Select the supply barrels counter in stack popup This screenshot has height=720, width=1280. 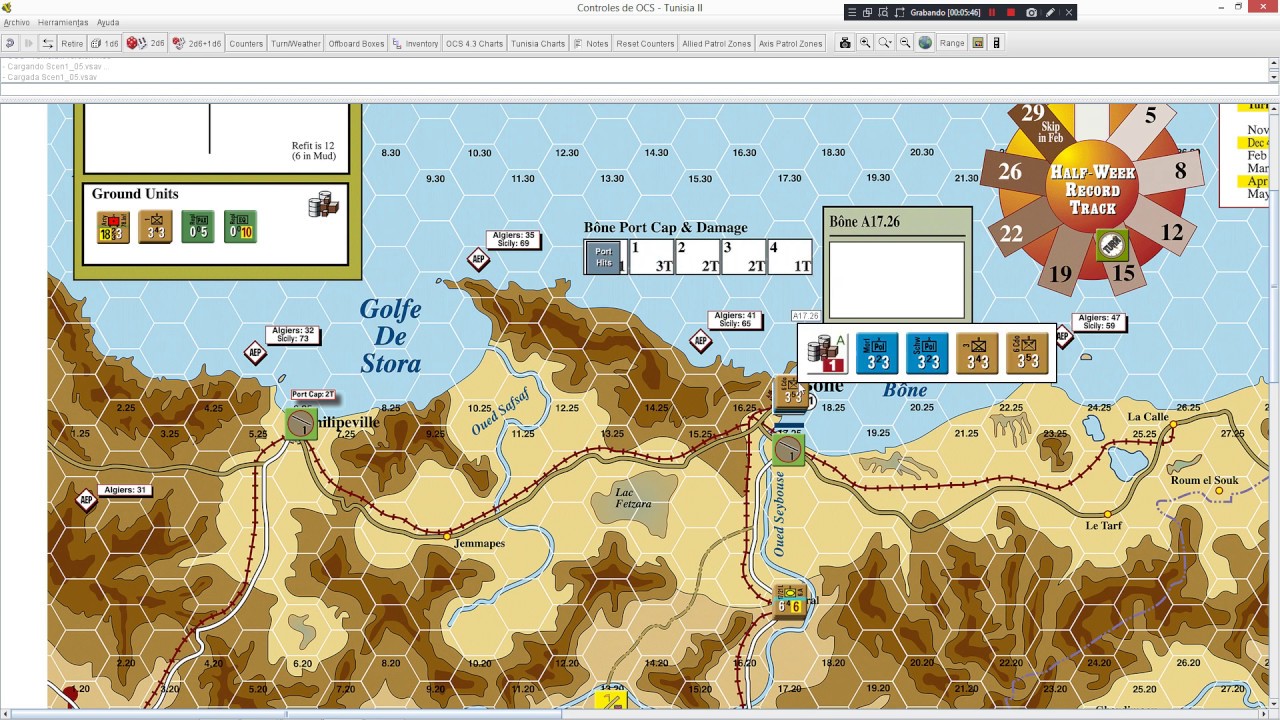(x=827, y=353)
